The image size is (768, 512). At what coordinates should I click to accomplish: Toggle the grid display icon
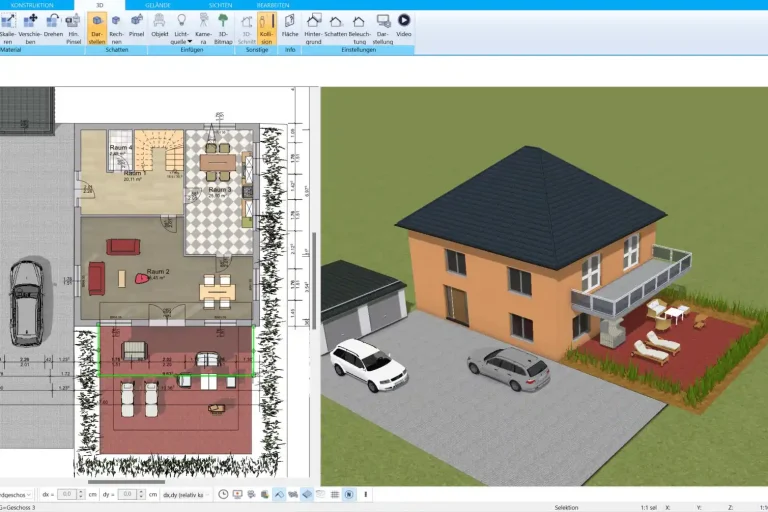pyautogui.click(x=335, y=494)
